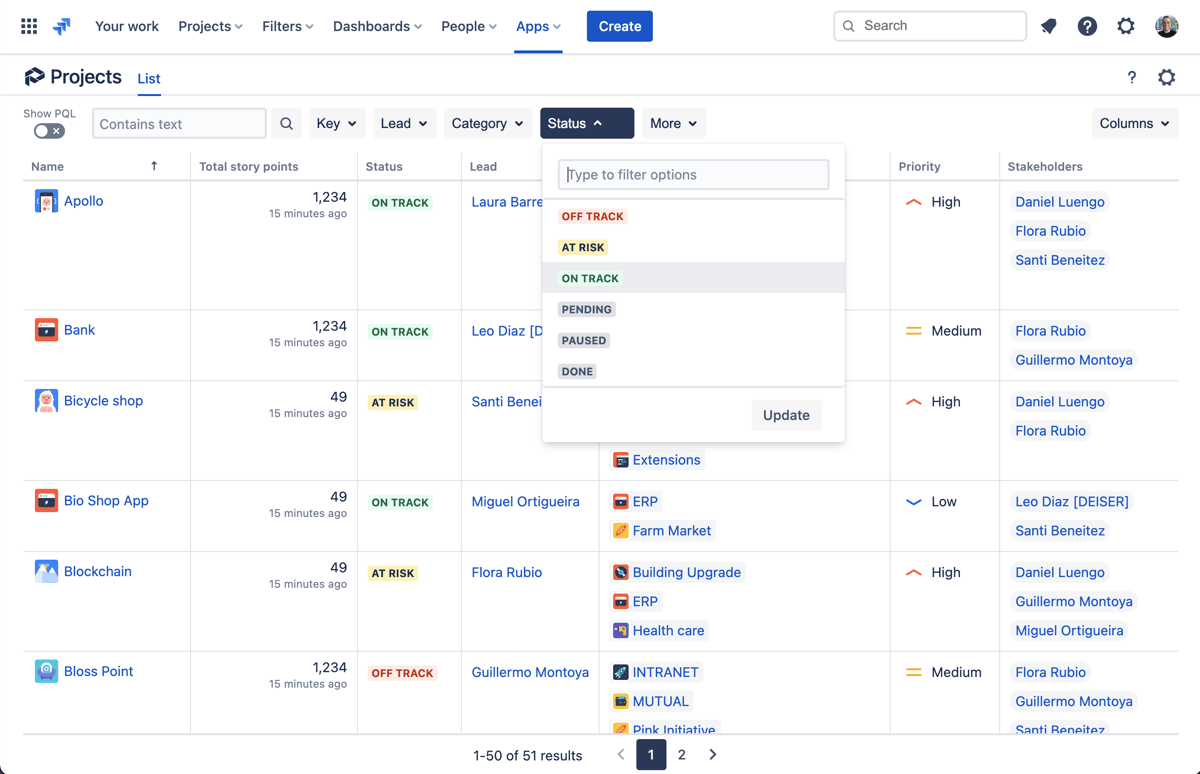This screenshot has height=774, width=1200.
Task: Open the Dashboards menu
Action: click(x=377, y=26)
